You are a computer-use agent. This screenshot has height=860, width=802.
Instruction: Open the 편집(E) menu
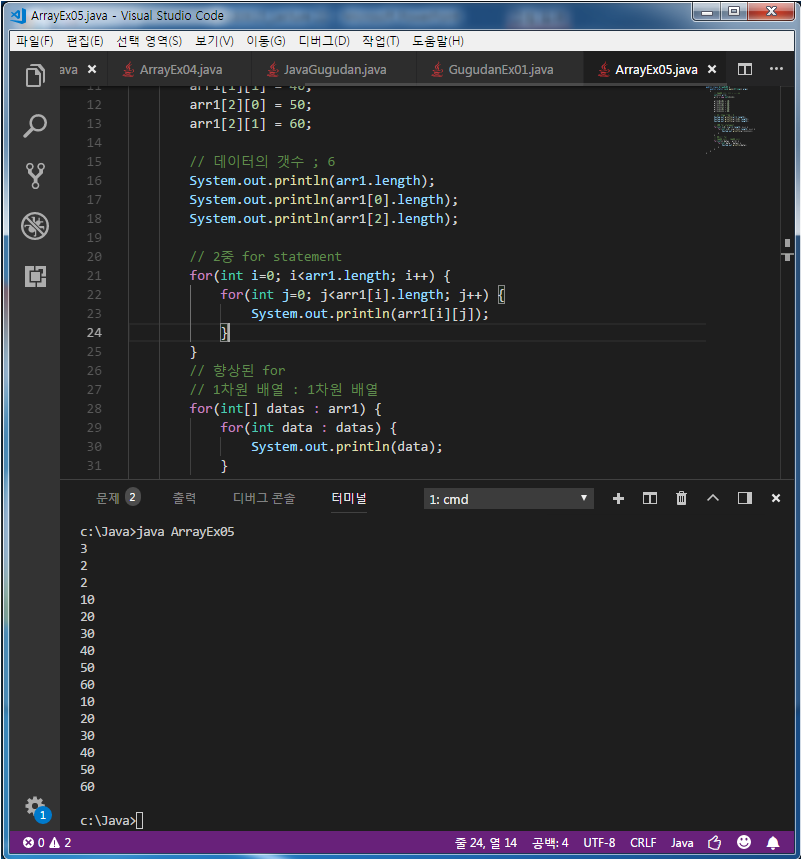tap(84, 41)
